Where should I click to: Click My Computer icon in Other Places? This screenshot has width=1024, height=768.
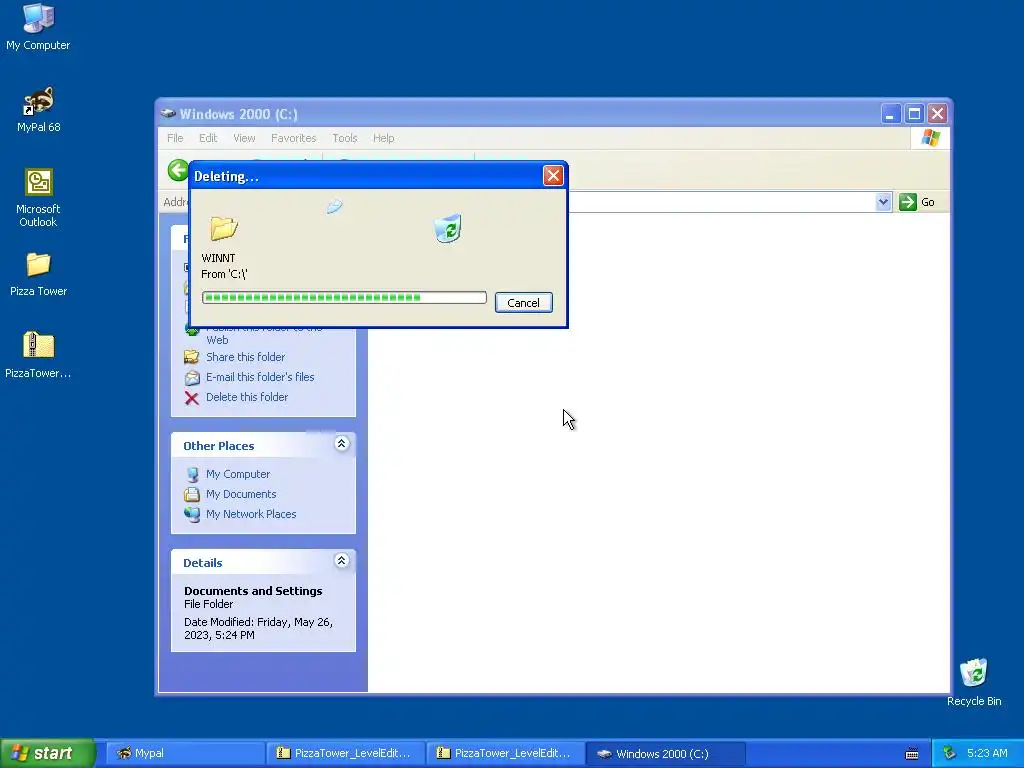click(x=192, y=474)
